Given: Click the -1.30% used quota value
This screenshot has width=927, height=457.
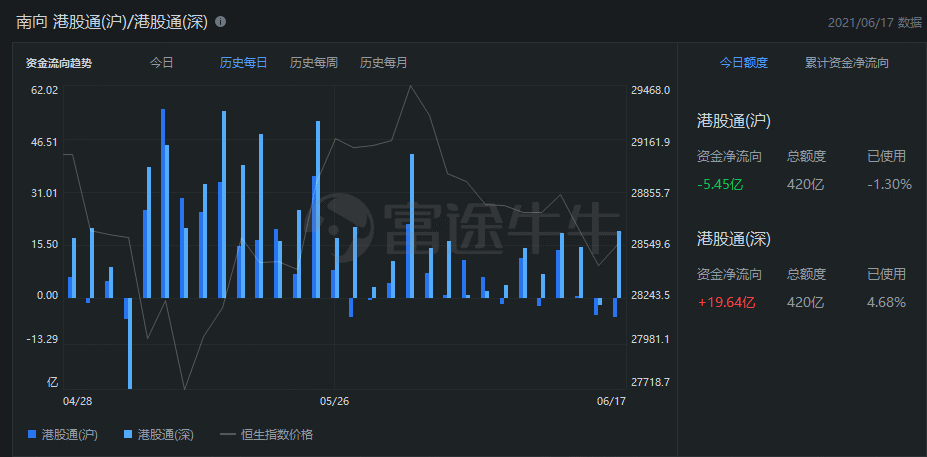Looking at the screenshot, I should 889,184.
